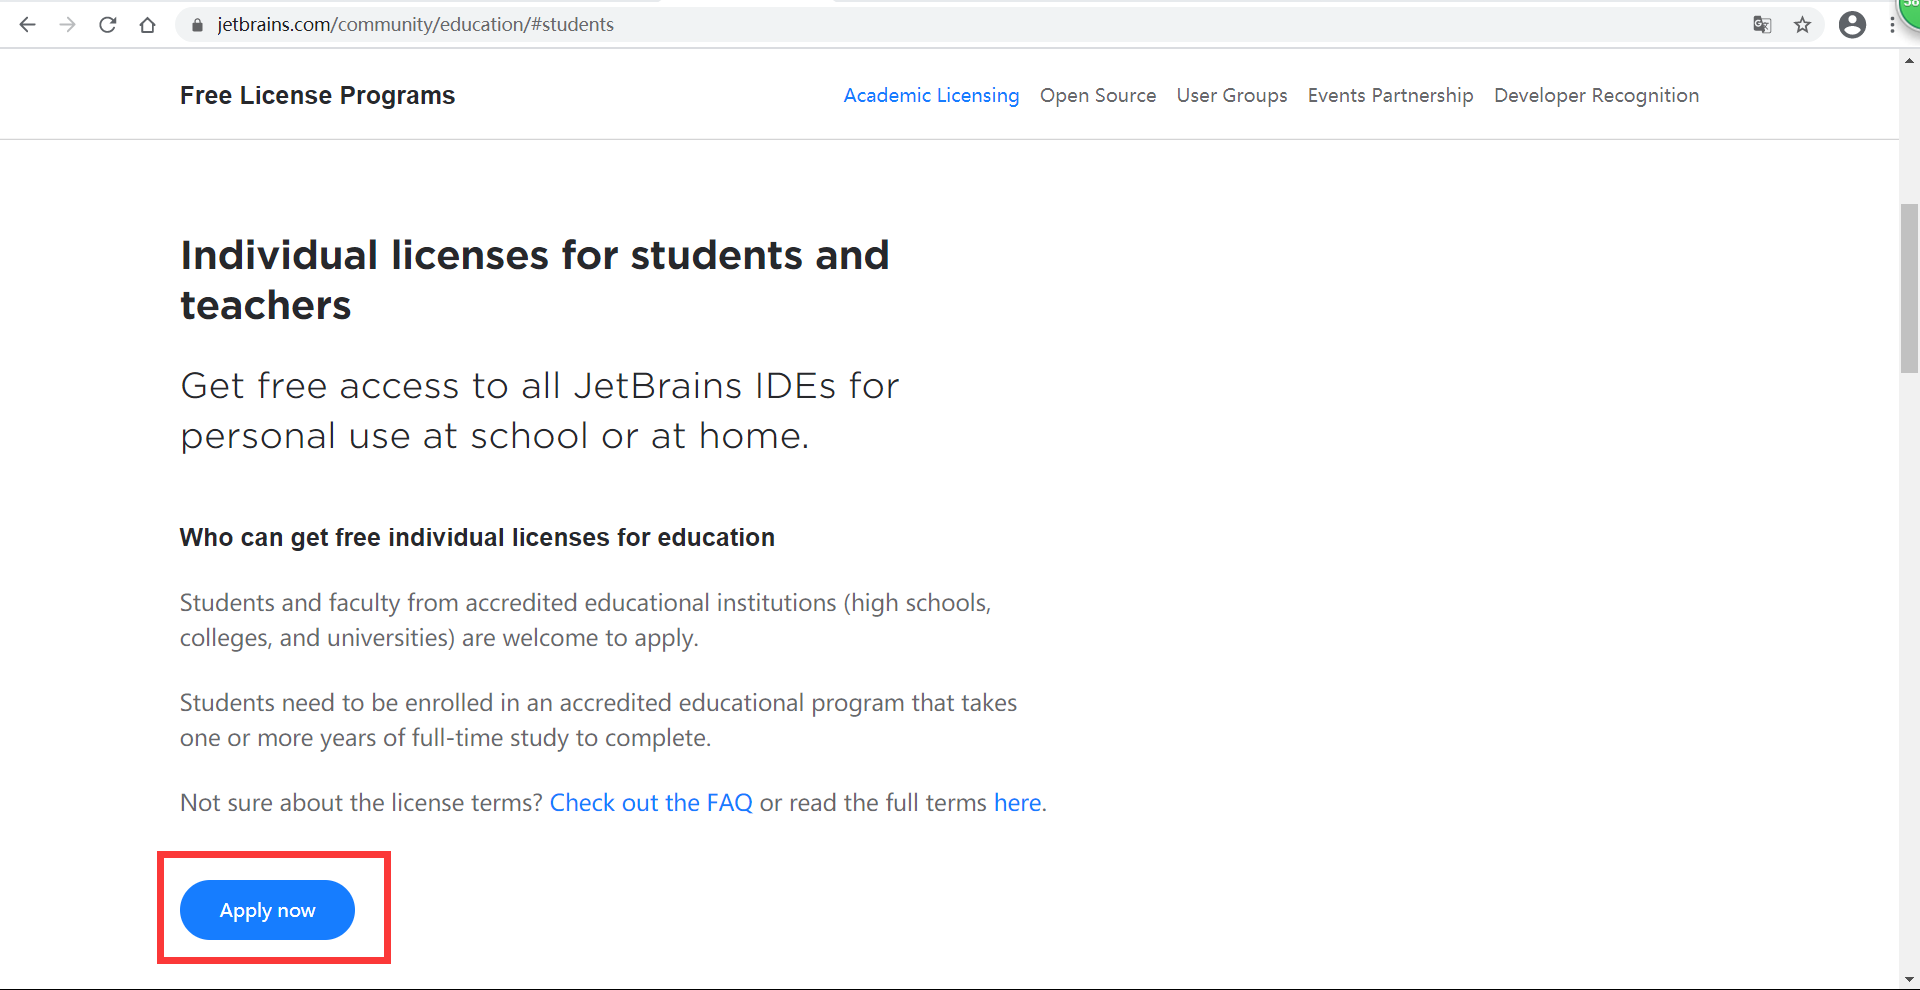Click the blue Apply now button
This screenshot has height=990, width=1920.
(267, 910)
